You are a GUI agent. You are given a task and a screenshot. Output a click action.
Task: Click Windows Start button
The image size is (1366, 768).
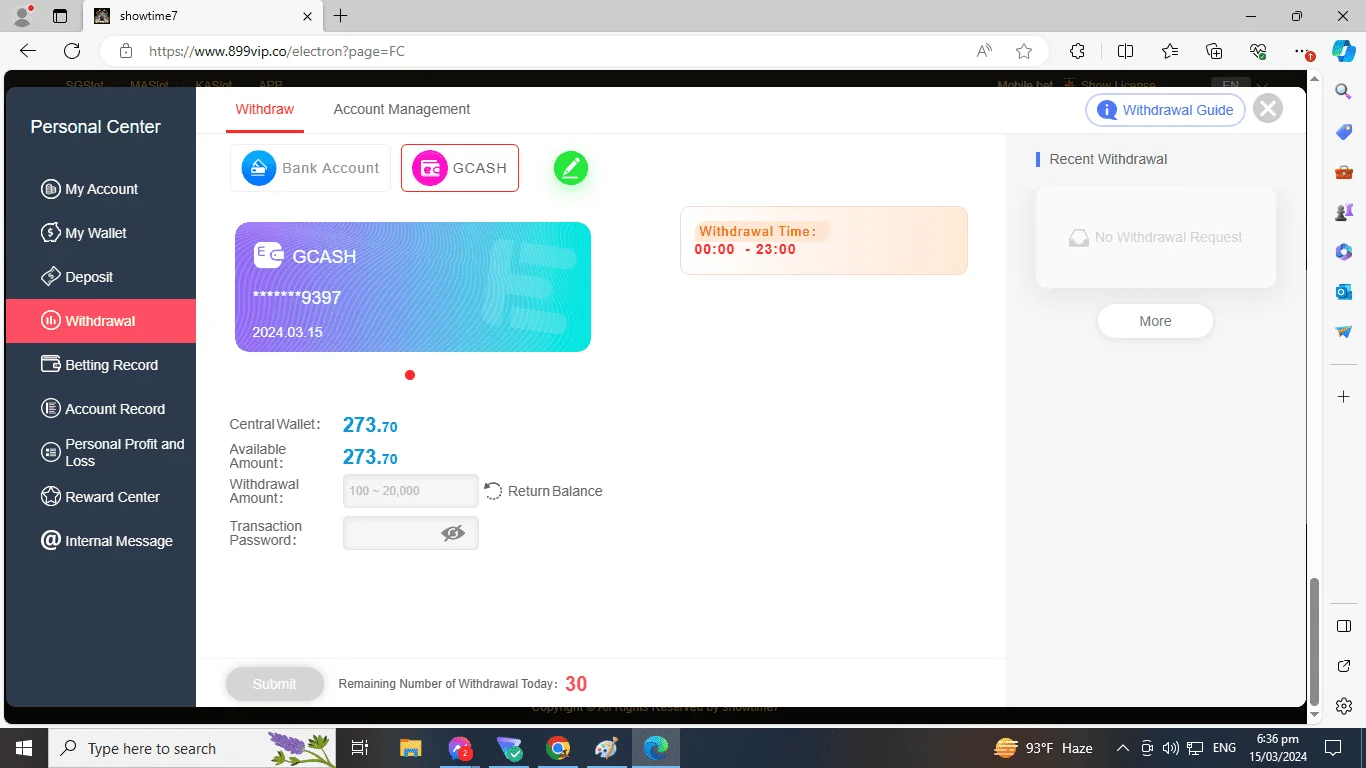click(x=24, y=748)
